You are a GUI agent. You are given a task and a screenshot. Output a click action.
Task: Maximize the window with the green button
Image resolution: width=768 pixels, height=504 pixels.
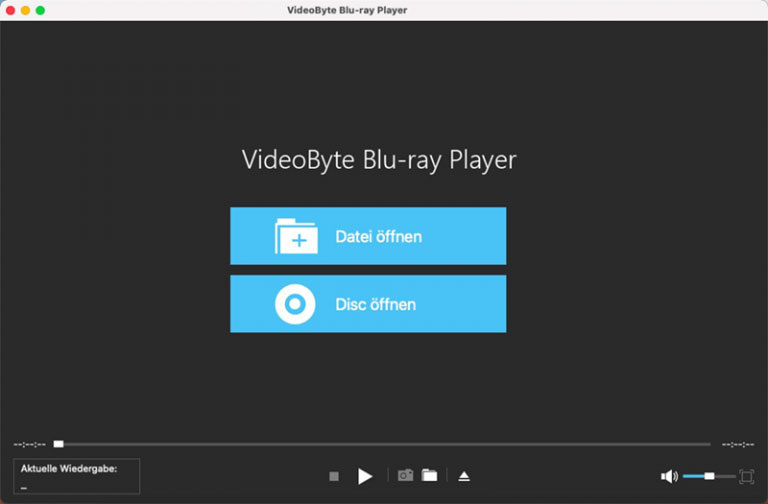point(40,10)
